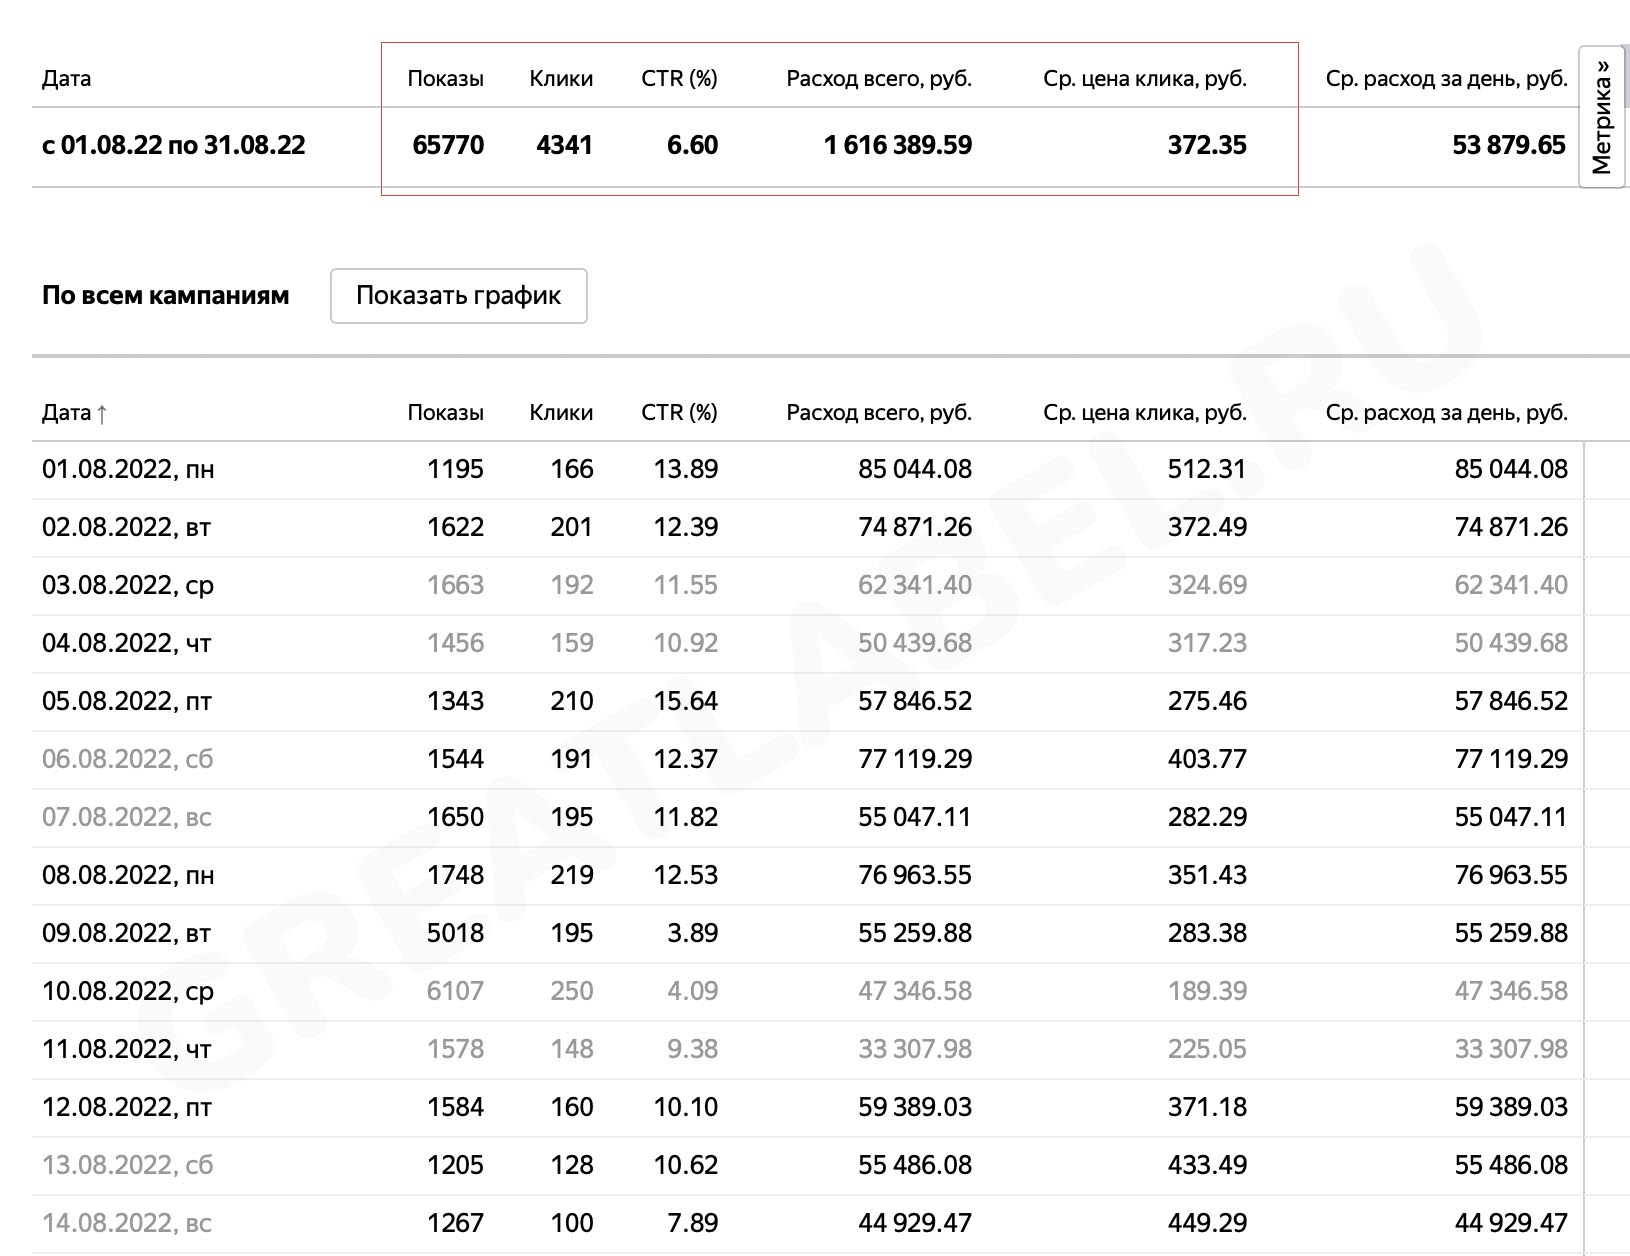
Task: Click the 14.08.2022, вс date
Action: click(127, 1223)
